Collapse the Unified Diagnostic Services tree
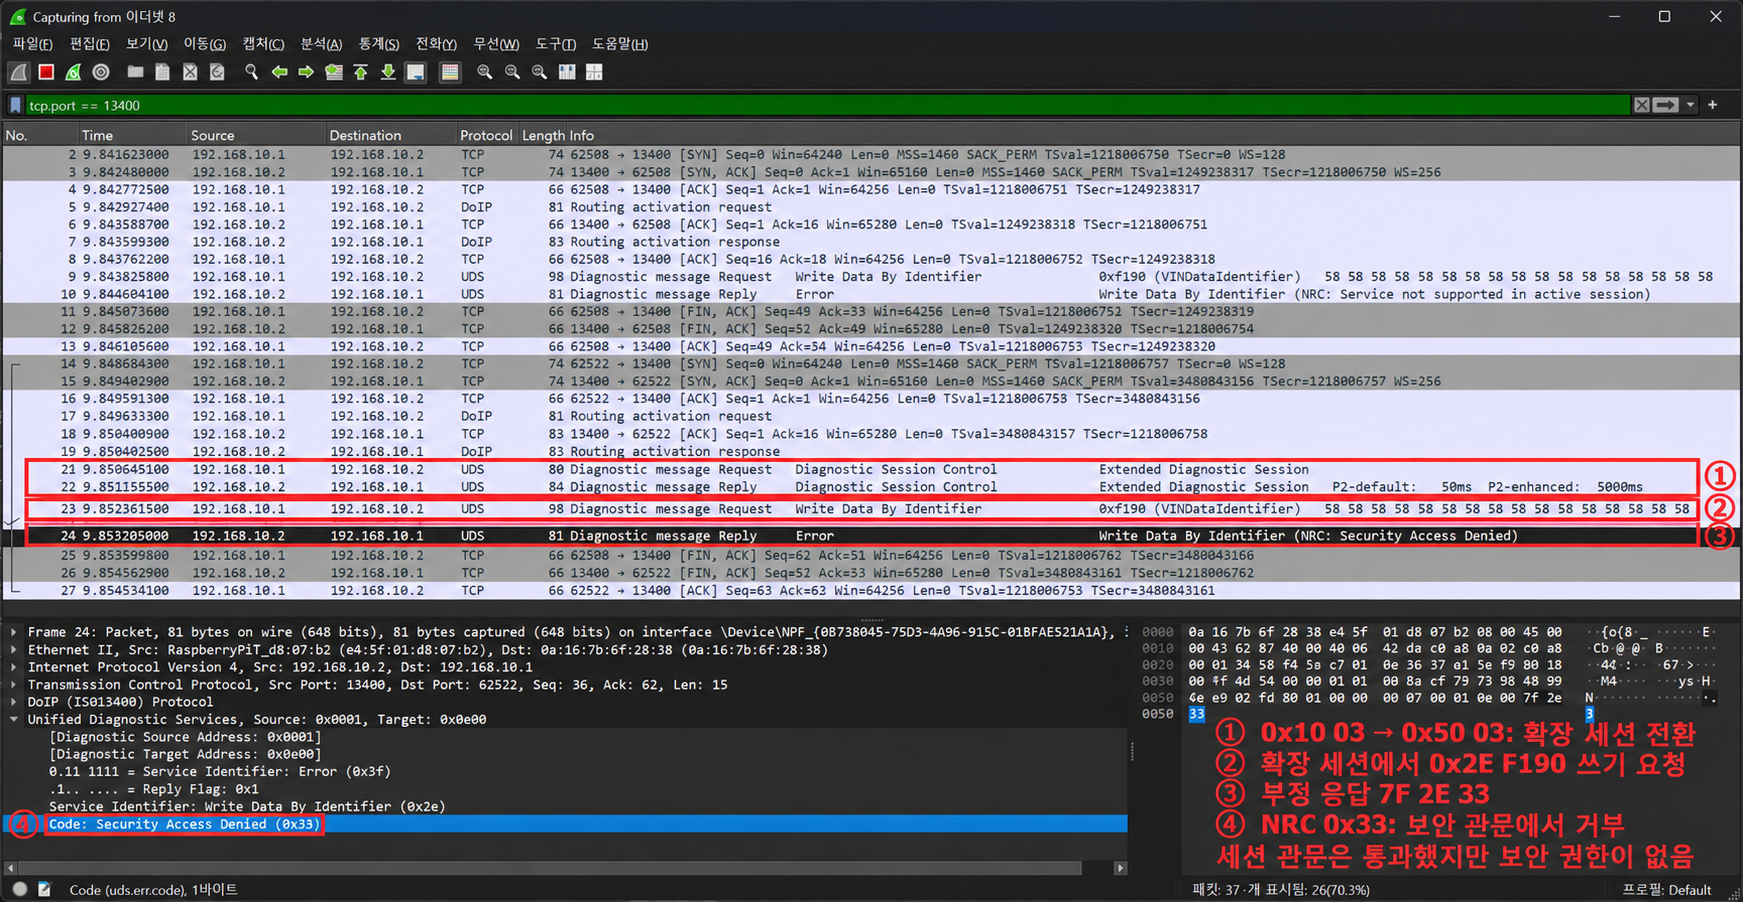The image size is (1743, 902). click(x=14, y=719)
